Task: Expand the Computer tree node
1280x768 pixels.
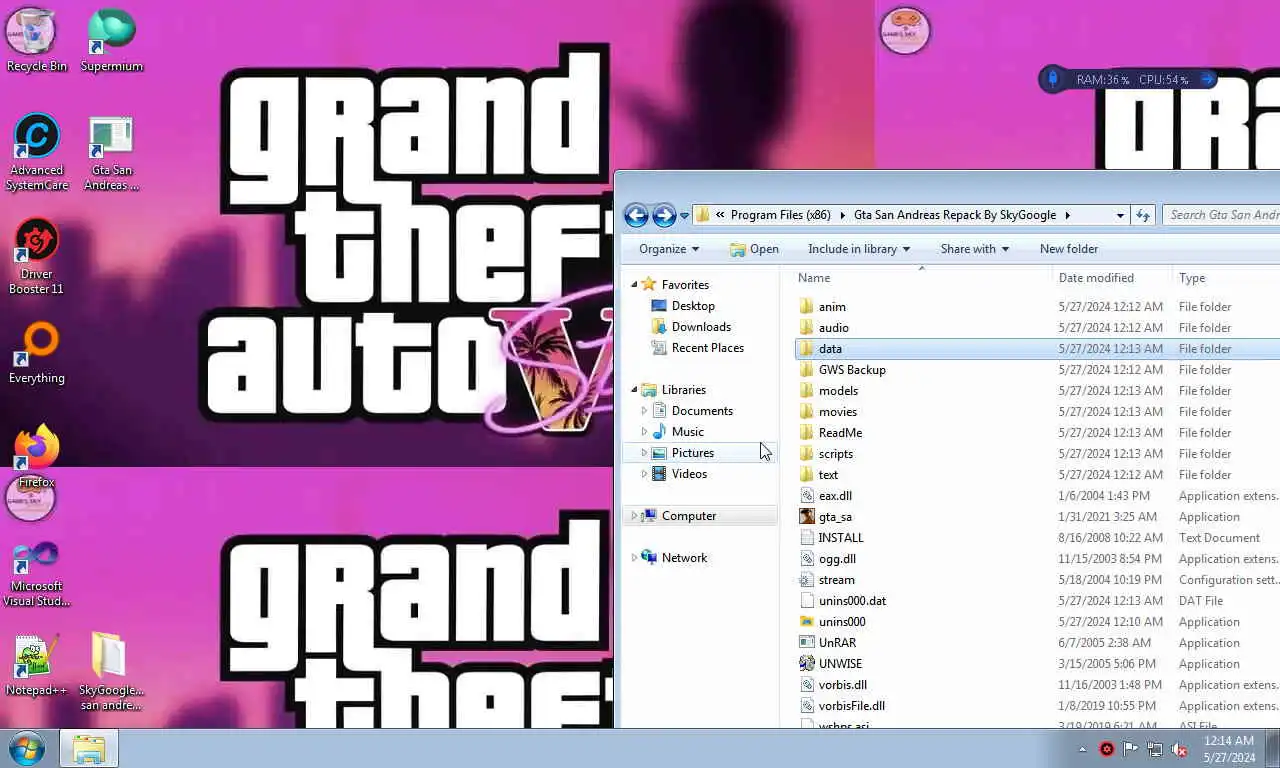Action: tap(634, 516)
